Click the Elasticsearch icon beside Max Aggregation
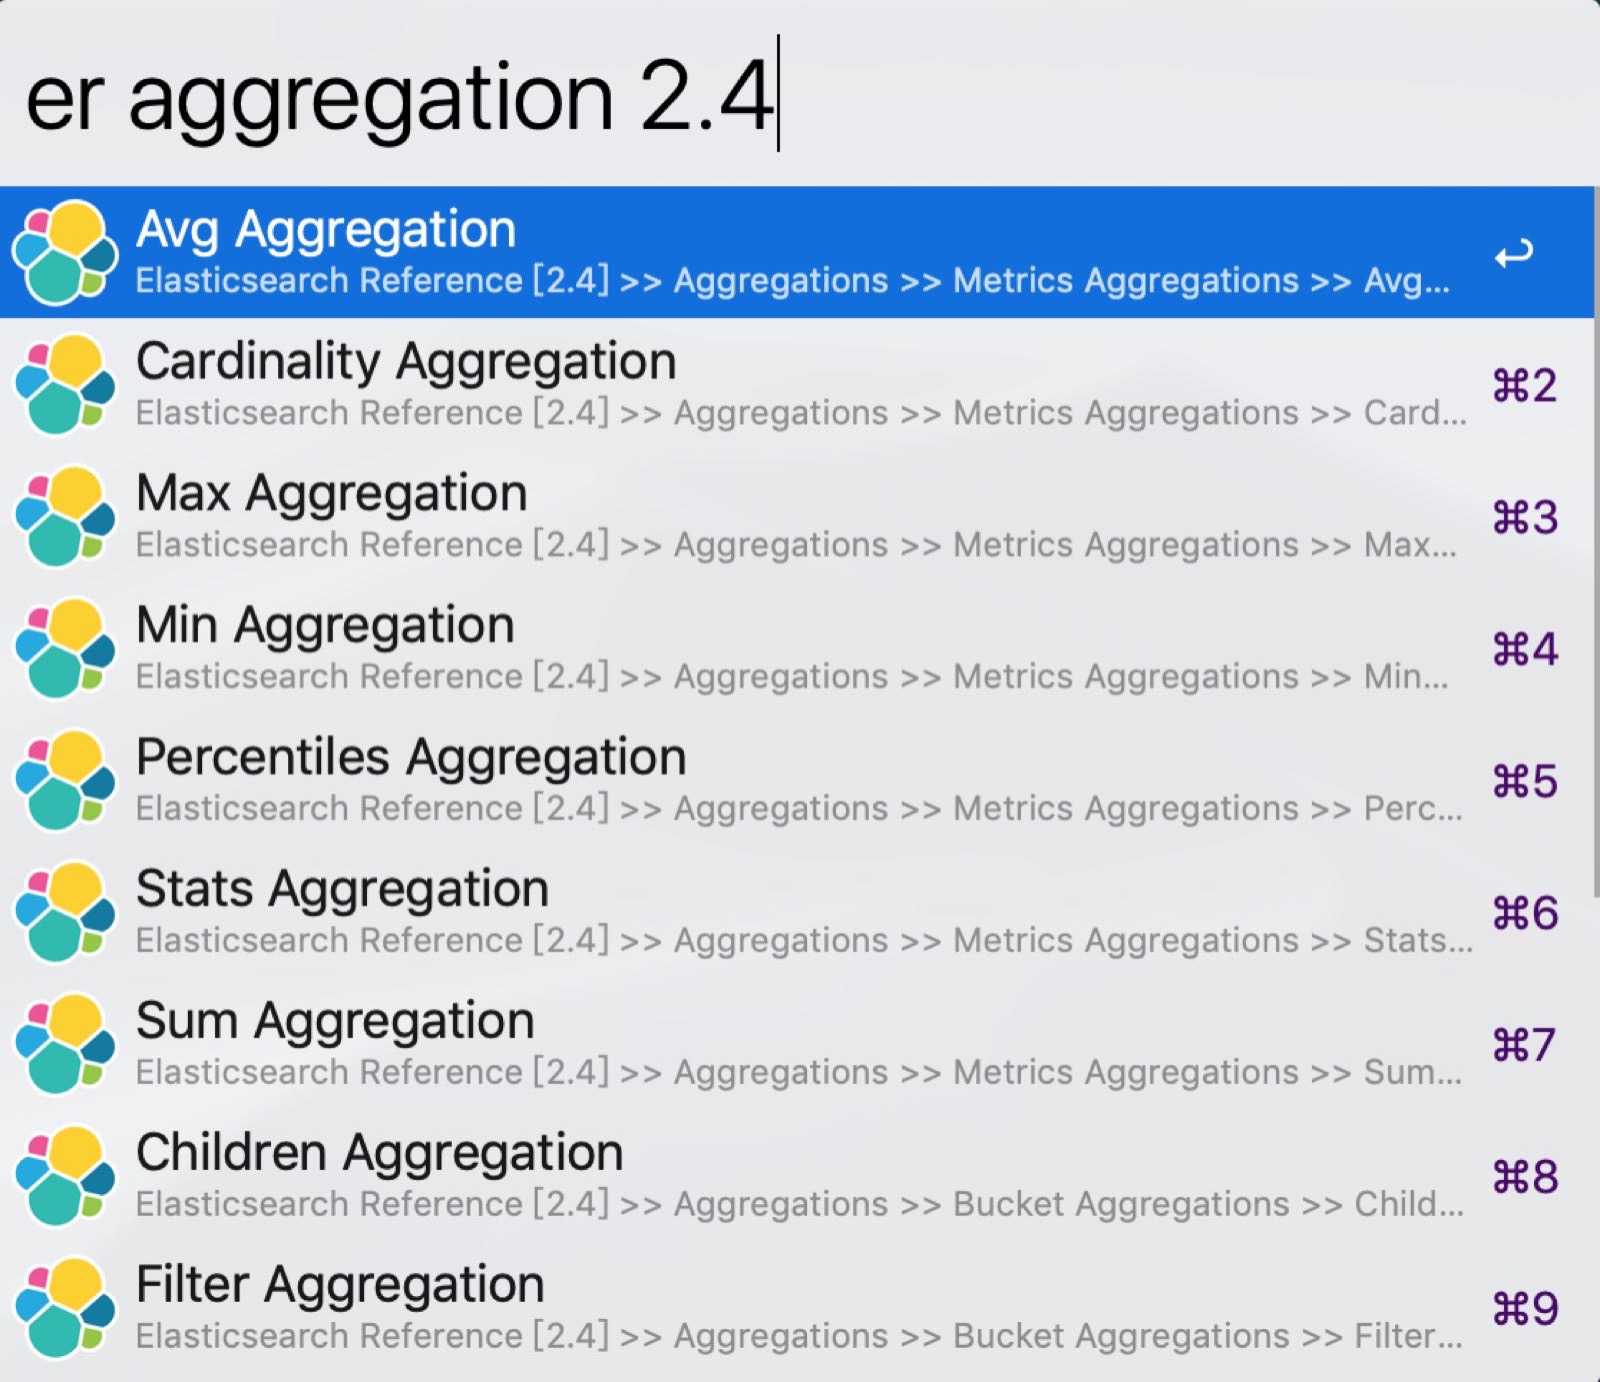The width and height of the screenshot is (1600, 1382). pyautogui.click(x=65, y=516)
